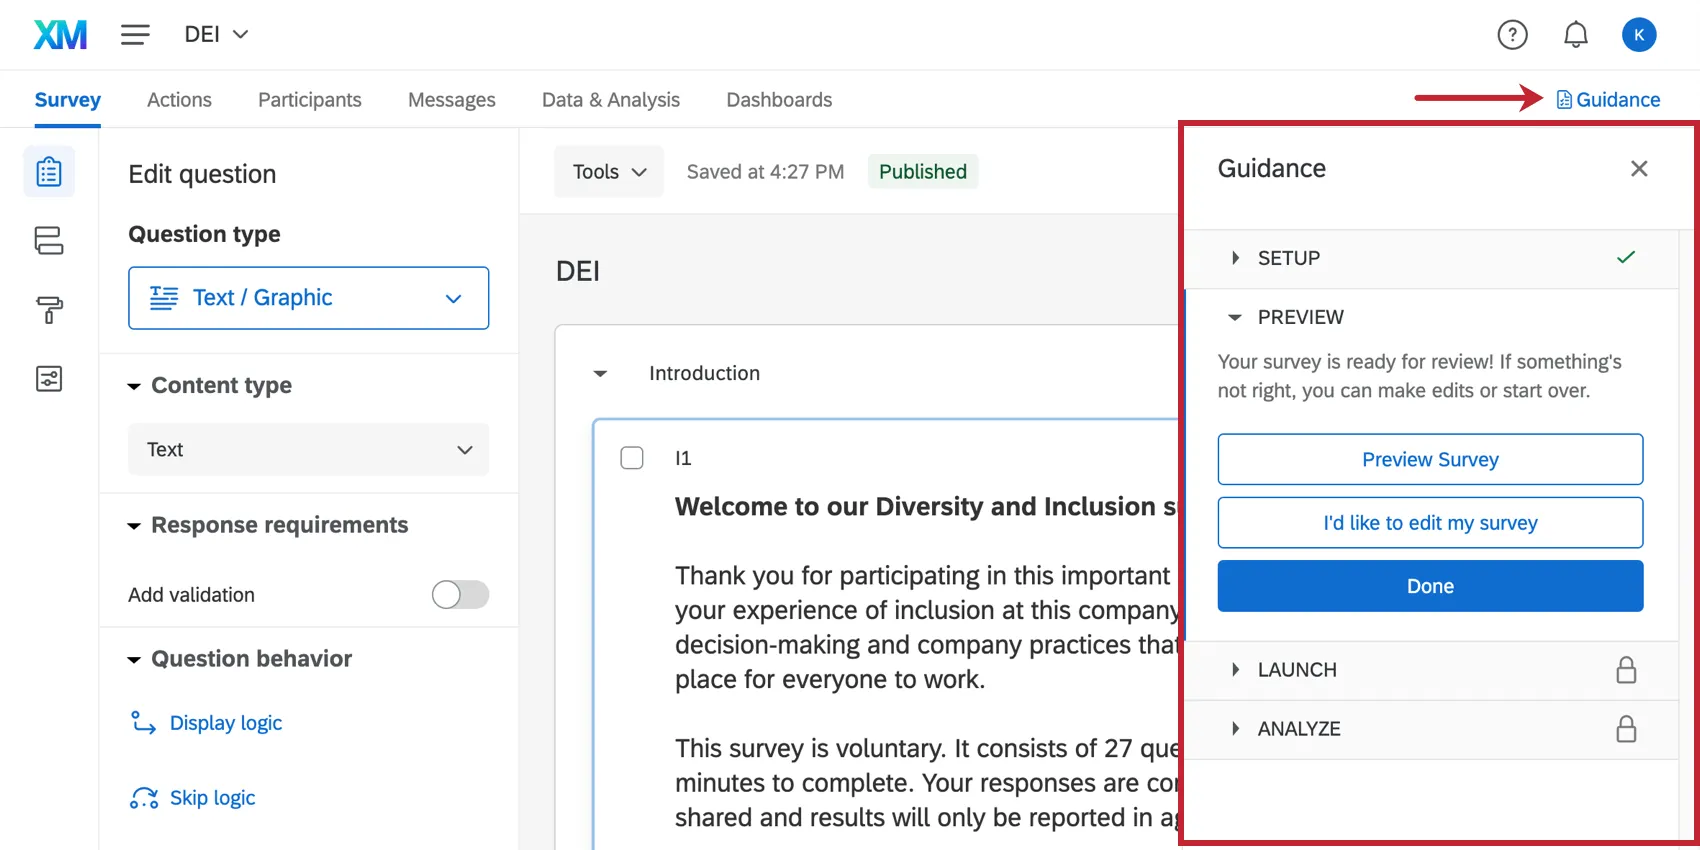The width and height of the screenshot is (1700, 850).
Task: Open the Display logic link
Action: (x=225, y=723)
